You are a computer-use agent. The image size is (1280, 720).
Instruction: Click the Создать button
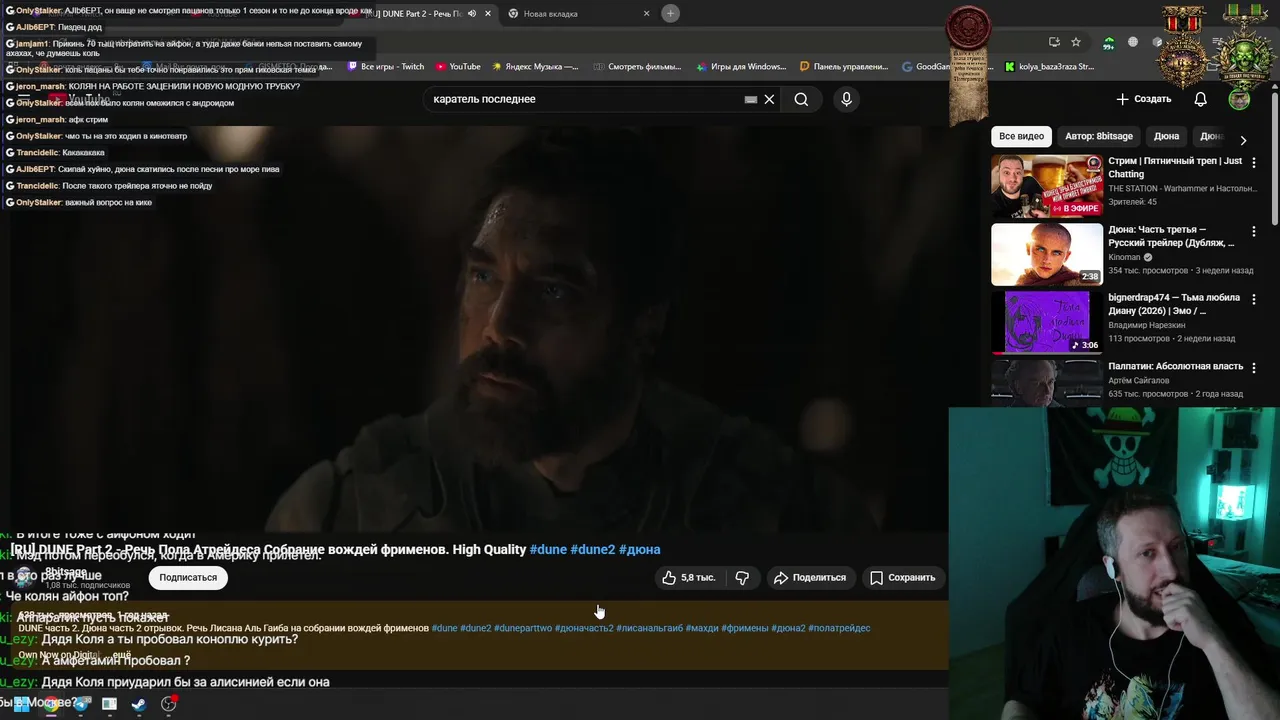click(1144, 99)
